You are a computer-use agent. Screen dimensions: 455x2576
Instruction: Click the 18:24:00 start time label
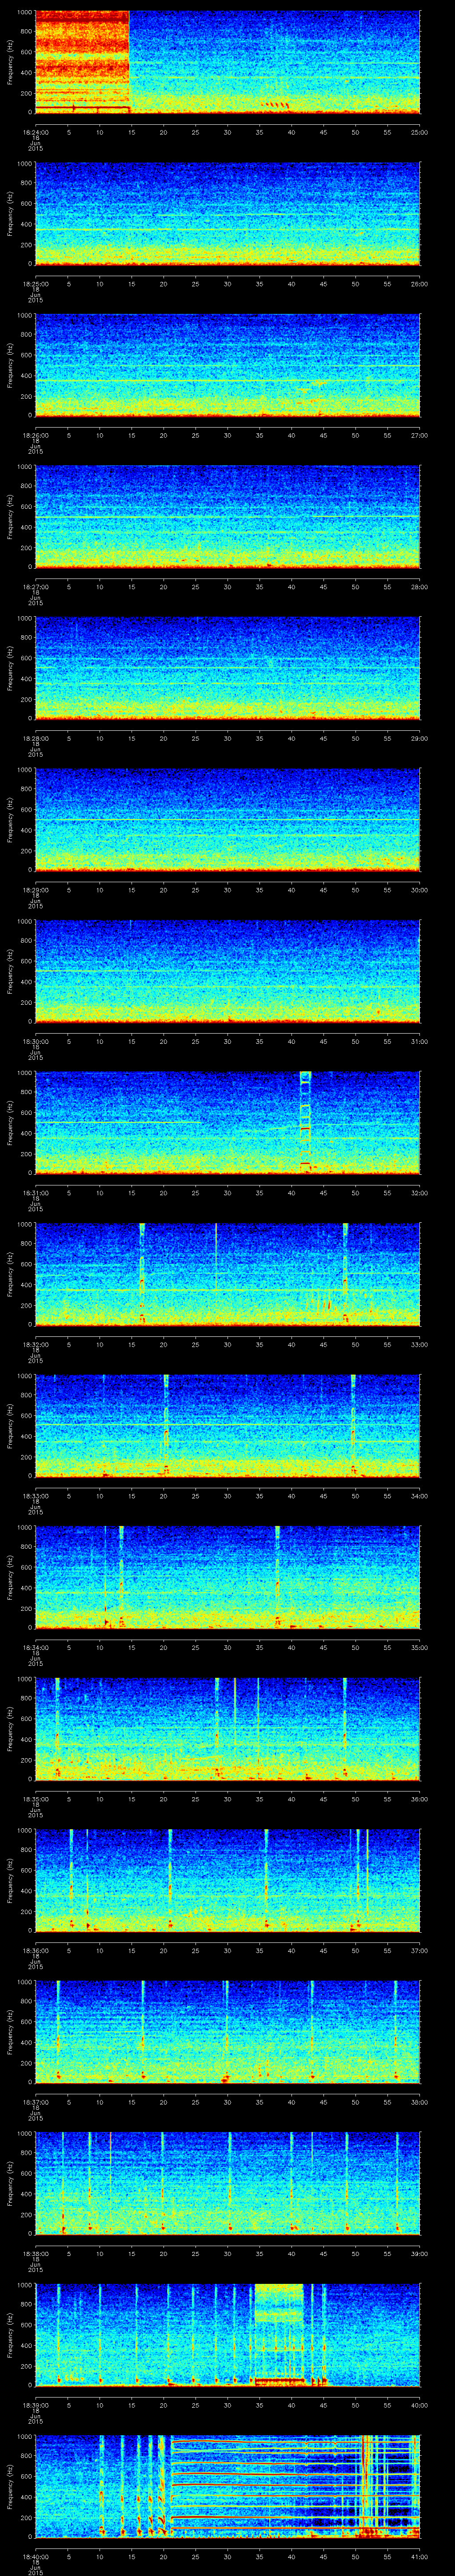35,132
